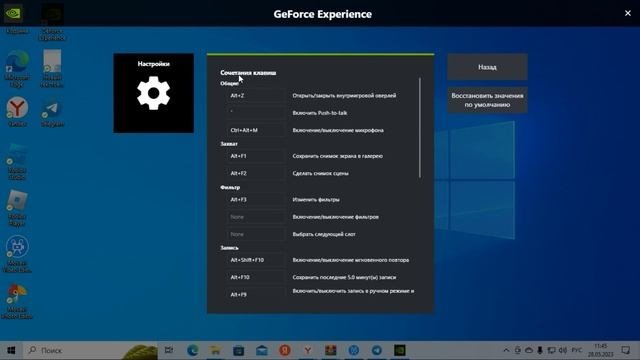This screenshot has height=360, width=640.
Task: Open the notification center icon
Action: 626,350
